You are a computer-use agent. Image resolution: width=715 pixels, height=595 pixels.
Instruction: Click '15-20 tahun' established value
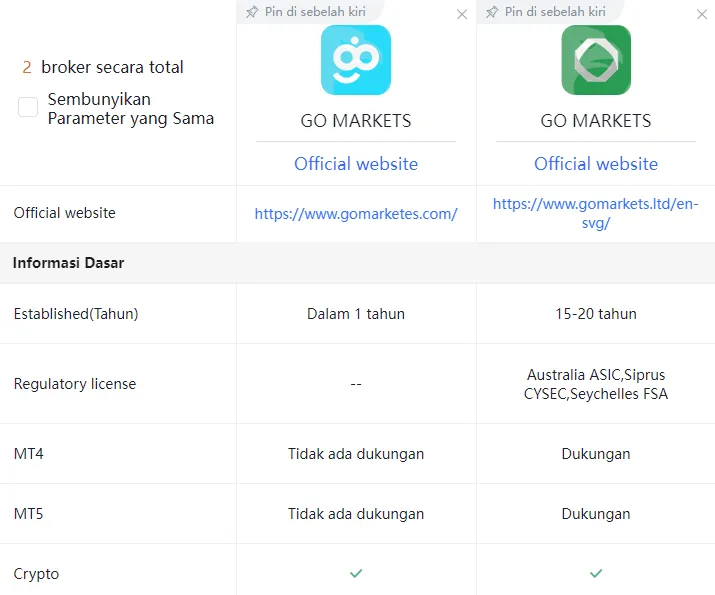tap(596, 314)
